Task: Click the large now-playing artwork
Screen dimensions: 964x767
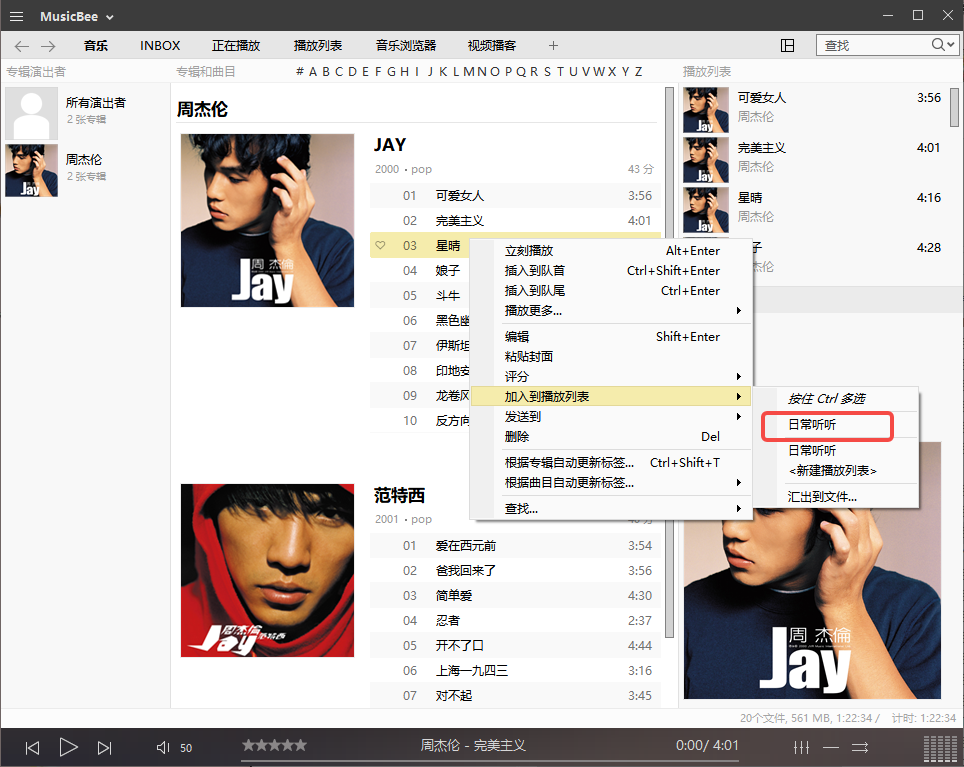Action: (812, 605)
